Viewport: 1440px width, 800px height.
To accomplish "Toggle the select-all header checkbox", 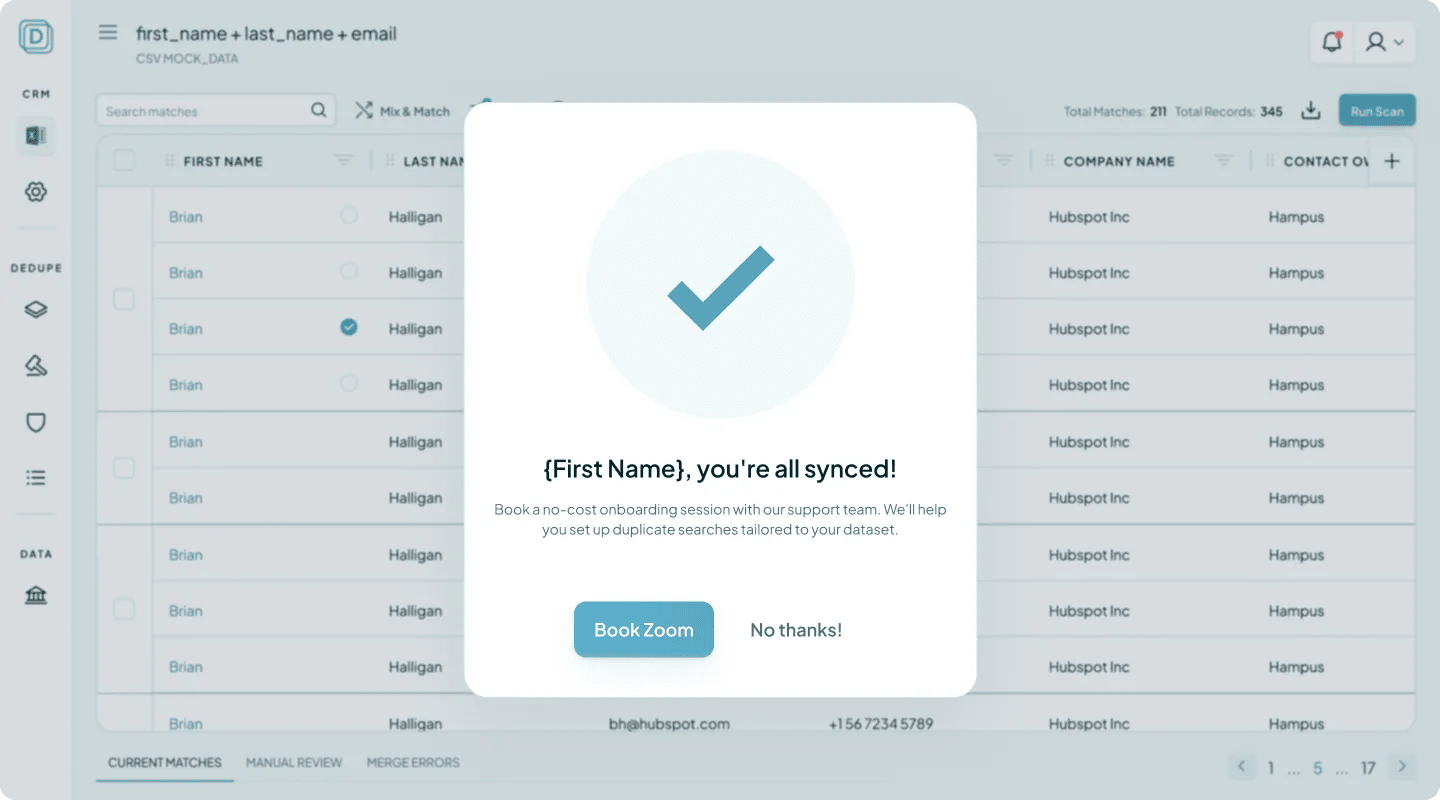I will click(124, 160).
